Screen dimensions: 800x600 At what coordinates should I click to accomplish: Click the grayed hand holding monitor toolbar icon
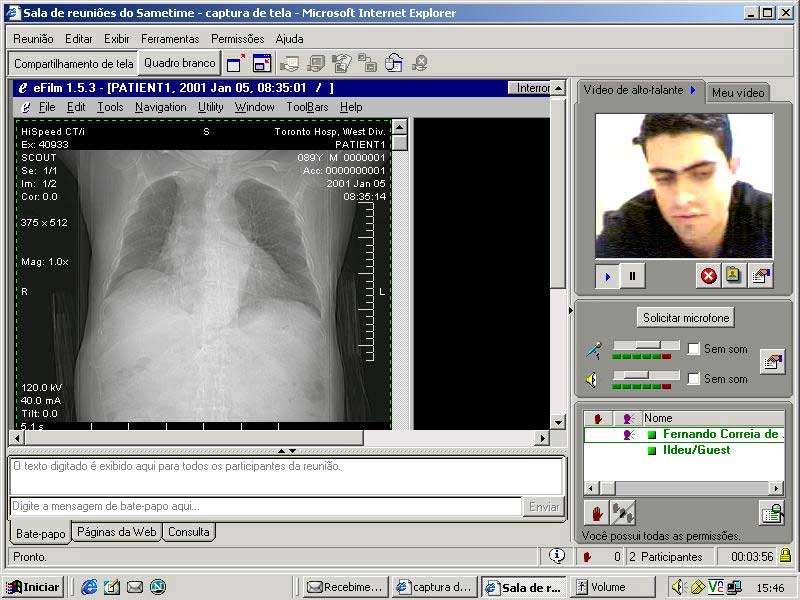[x=316, y=63]
